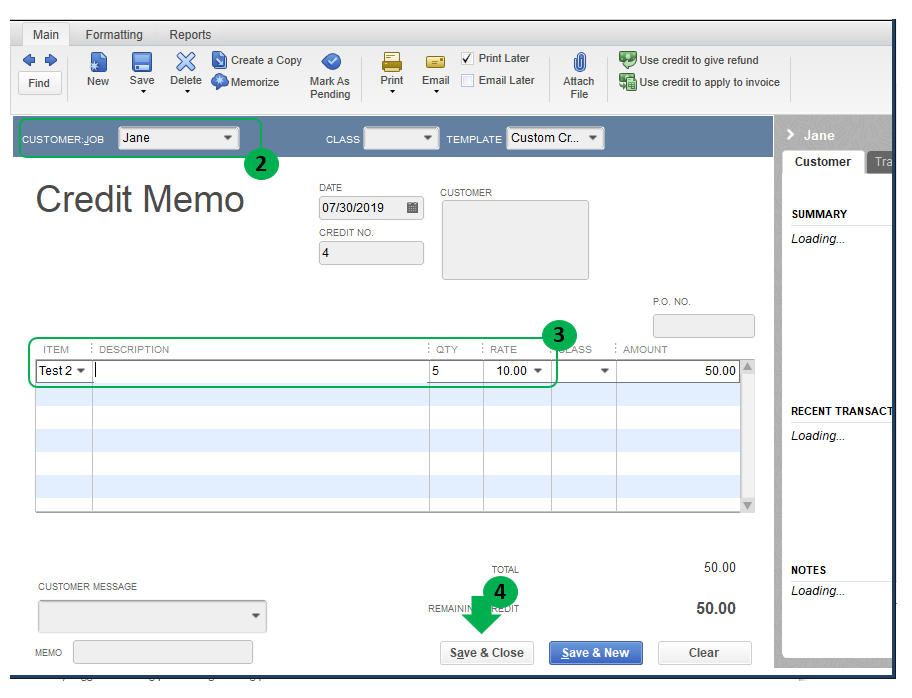Click the P.O. No. field
This screenshot has width=912, height=698.
[x=704, y=326]
